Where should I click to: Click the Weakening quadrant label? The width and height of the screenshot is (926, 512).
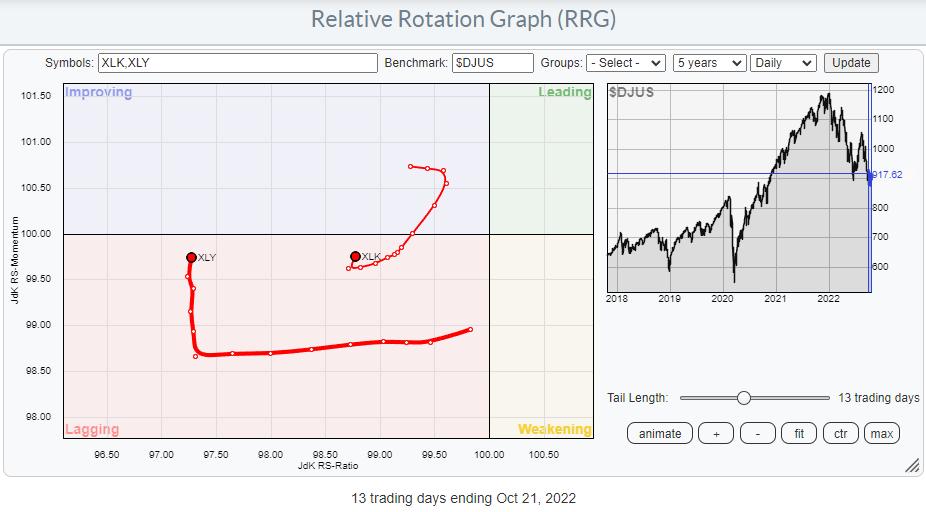[x=554, y=429]
